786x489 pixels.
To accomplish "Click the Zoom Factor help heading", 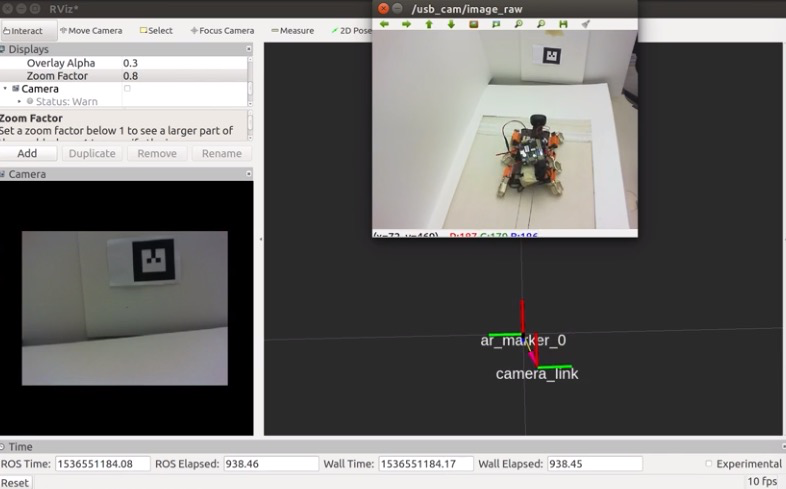I will tap(31, 118).
